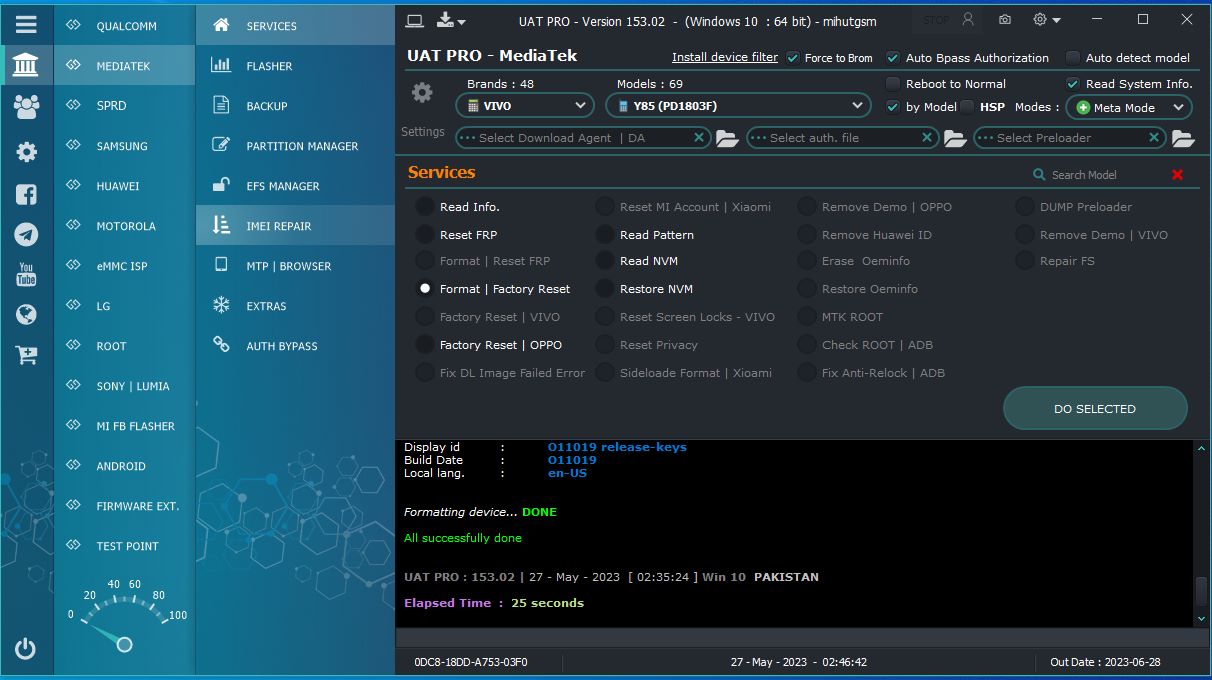Browse folder for Preloader file
This screenshot has height=680, width=1212.
click(1183, 138)
